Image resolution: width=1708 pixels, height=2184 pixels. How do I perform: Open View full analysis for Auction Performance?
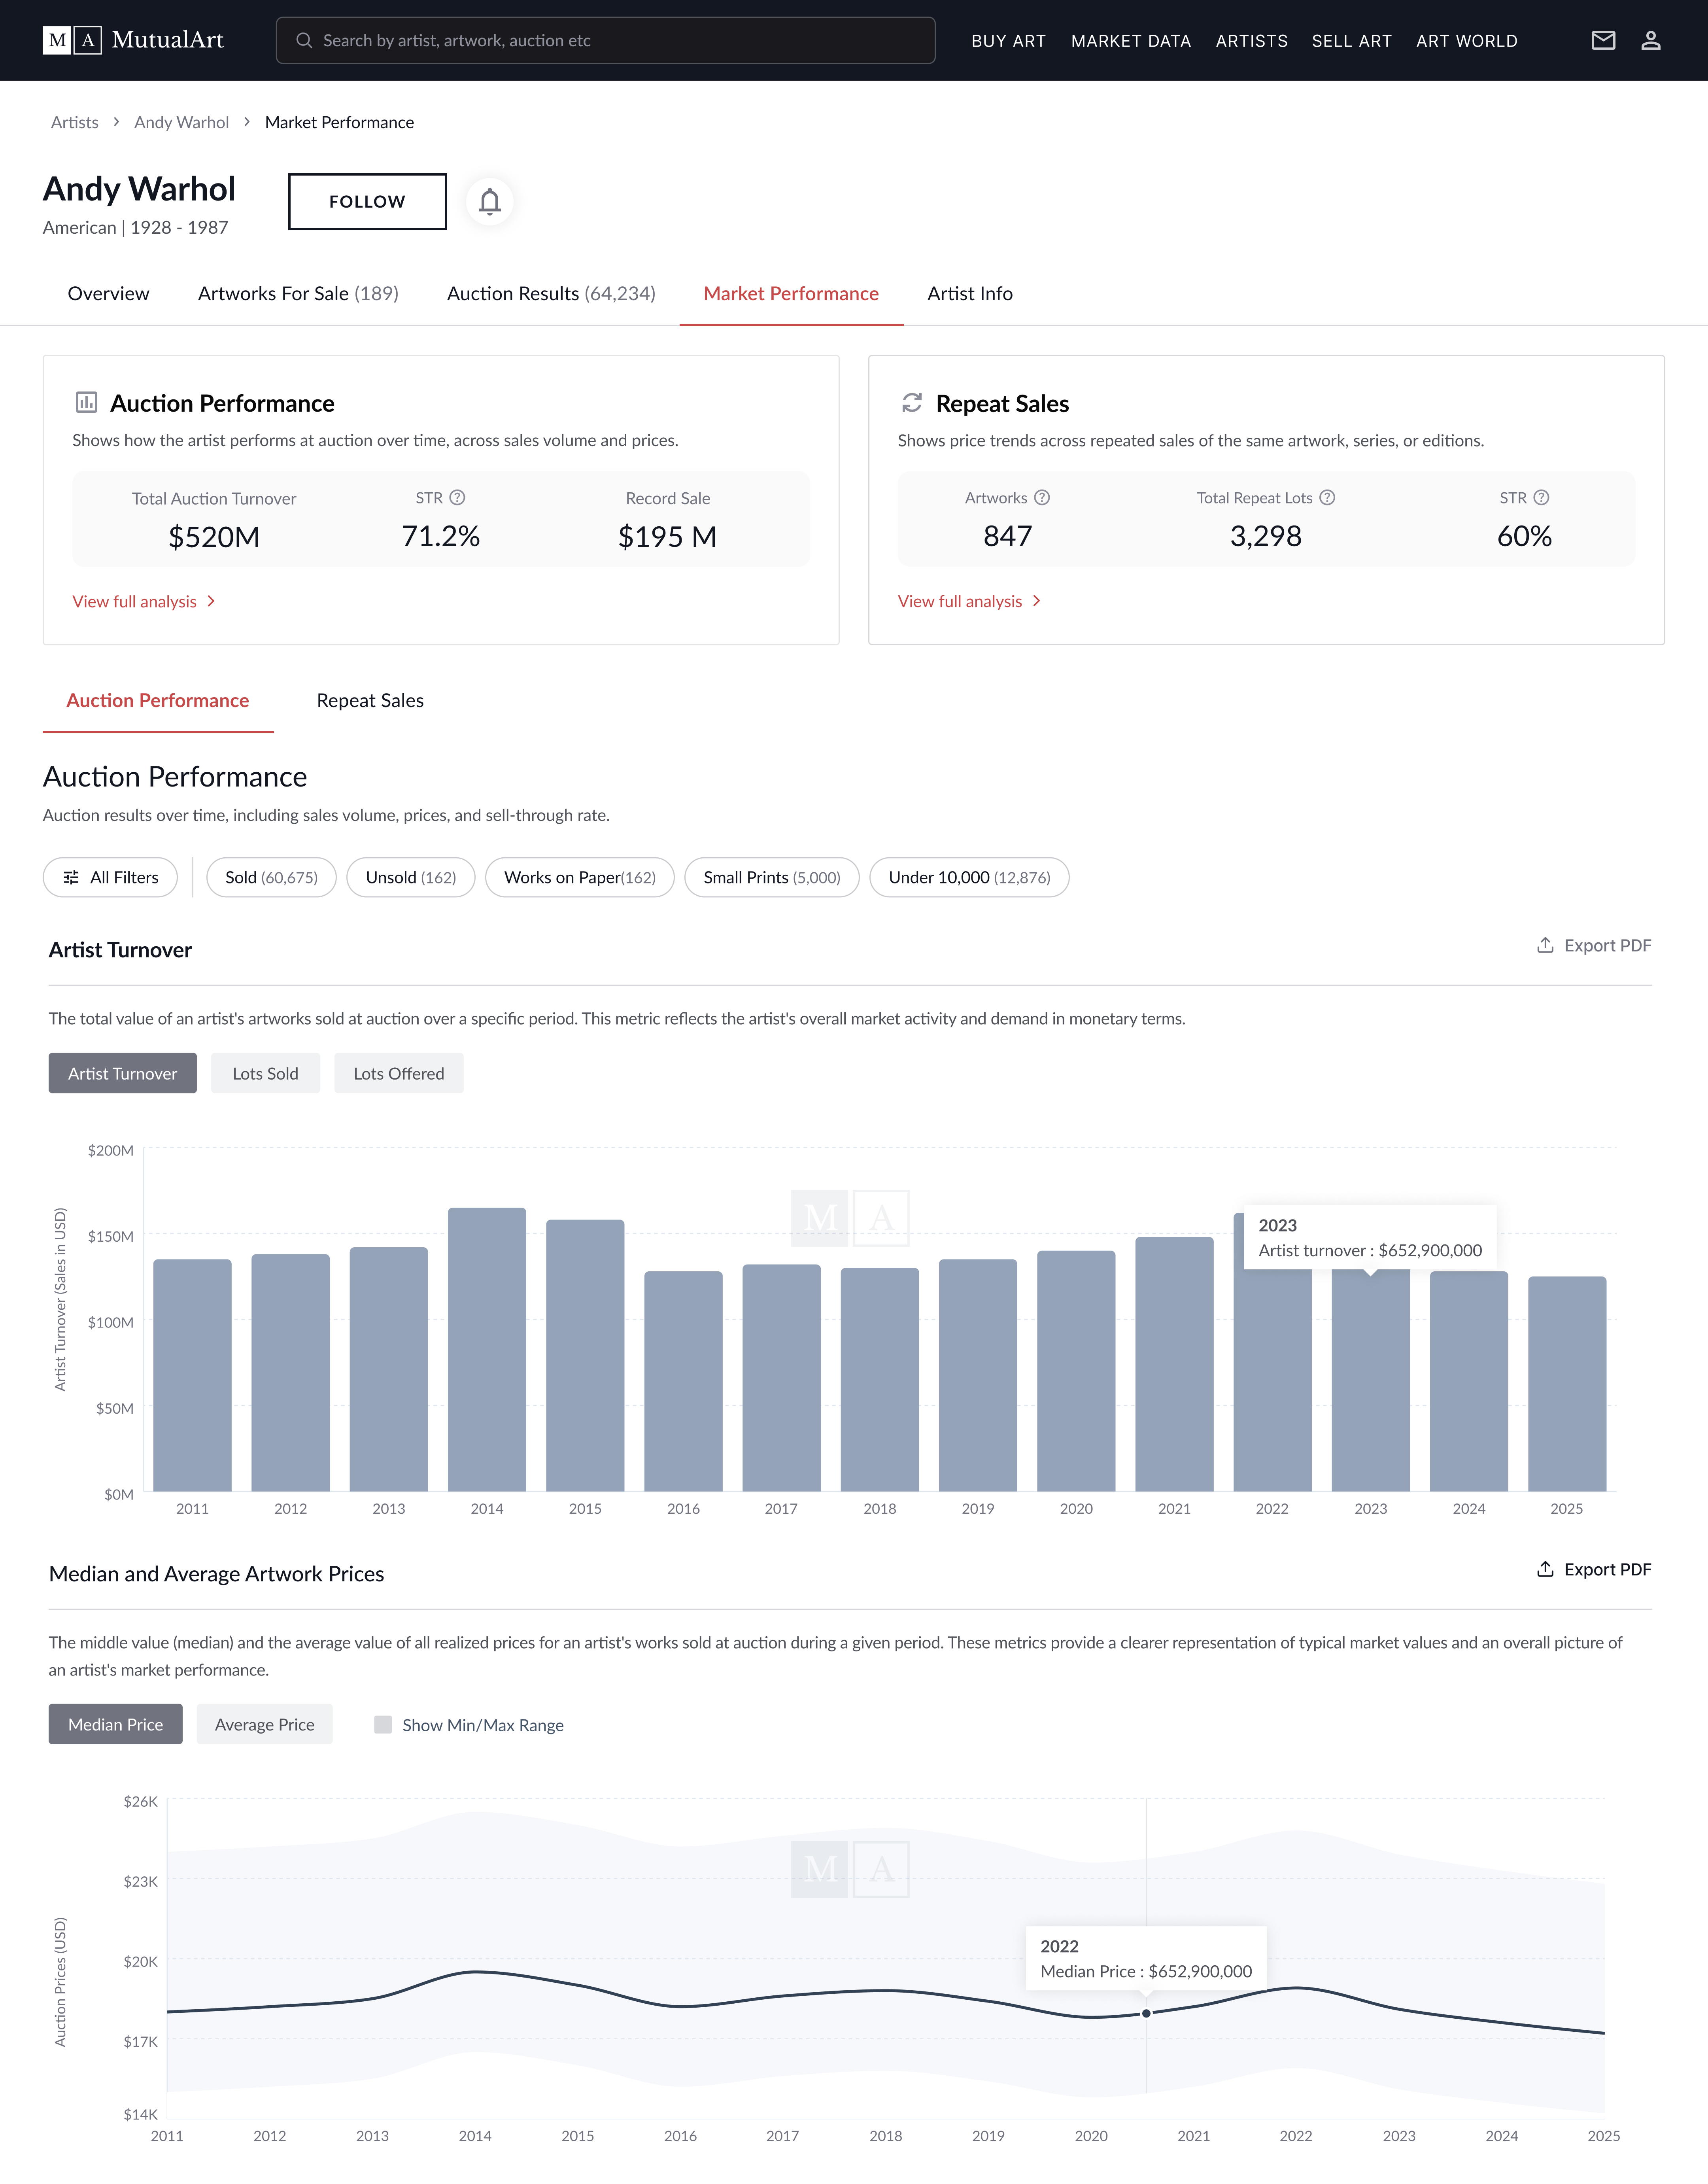(x=144, y=601)
